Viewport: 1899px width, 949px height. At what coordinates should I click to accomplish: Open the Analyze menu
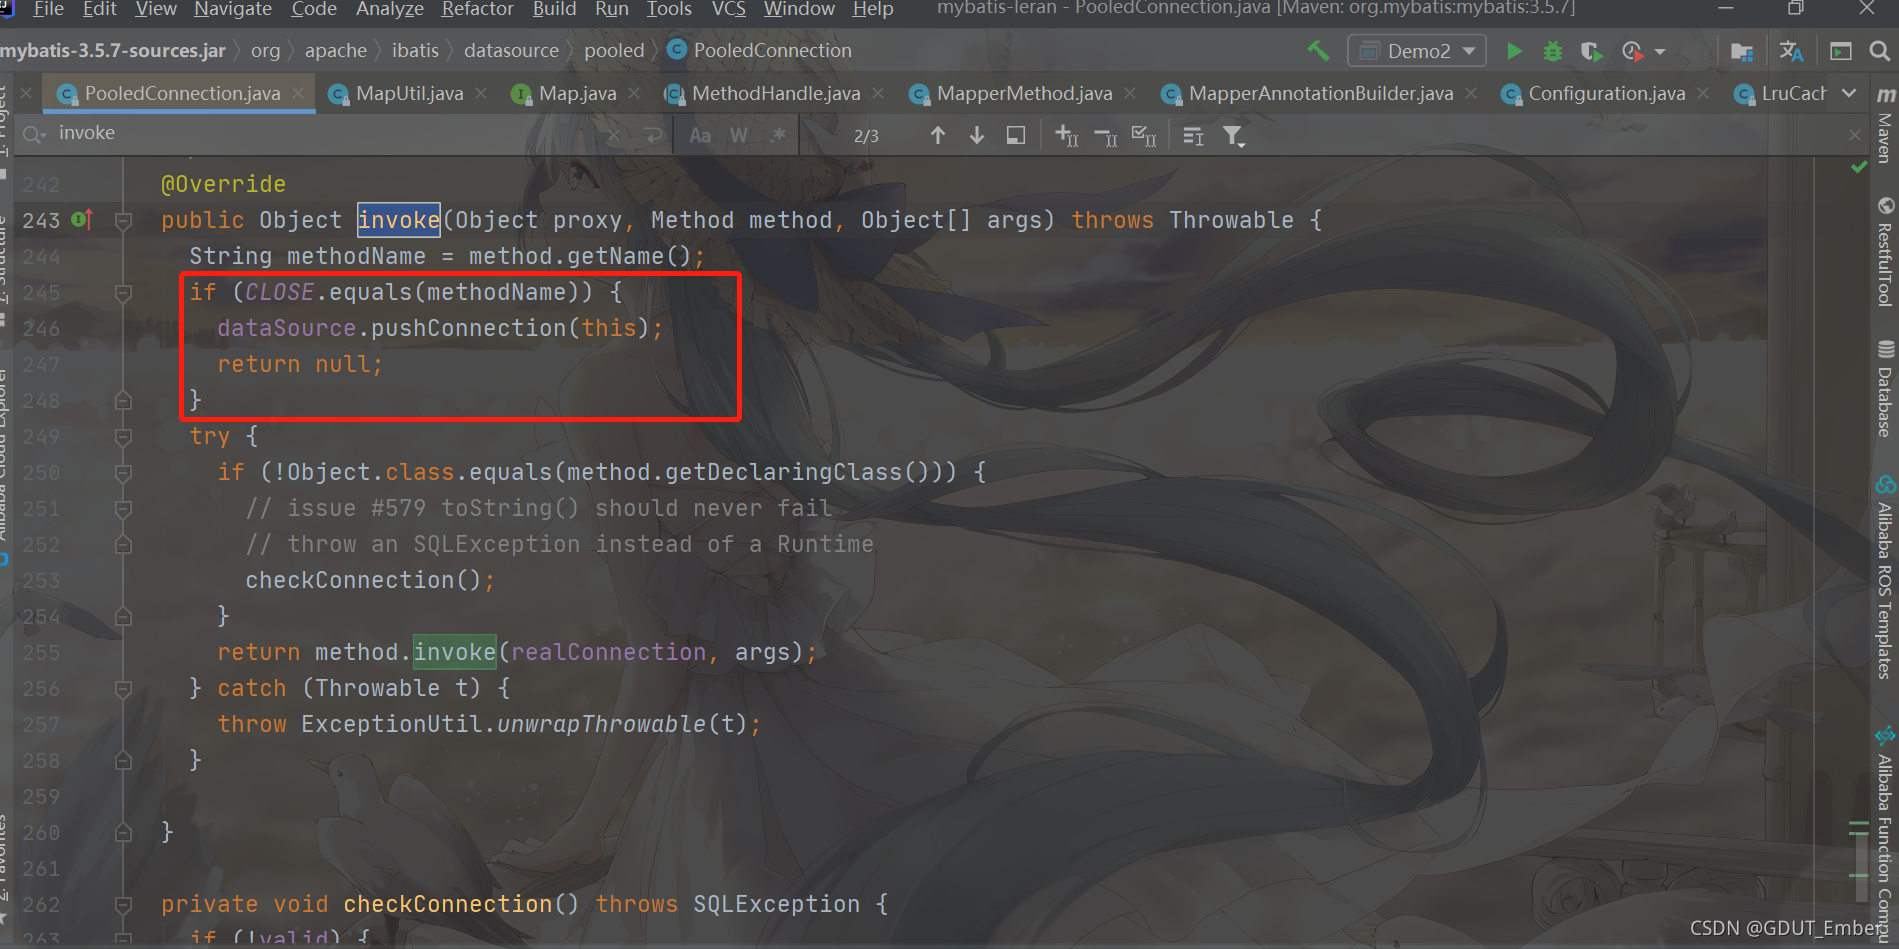pyautogui.click(x=390, y=9)
